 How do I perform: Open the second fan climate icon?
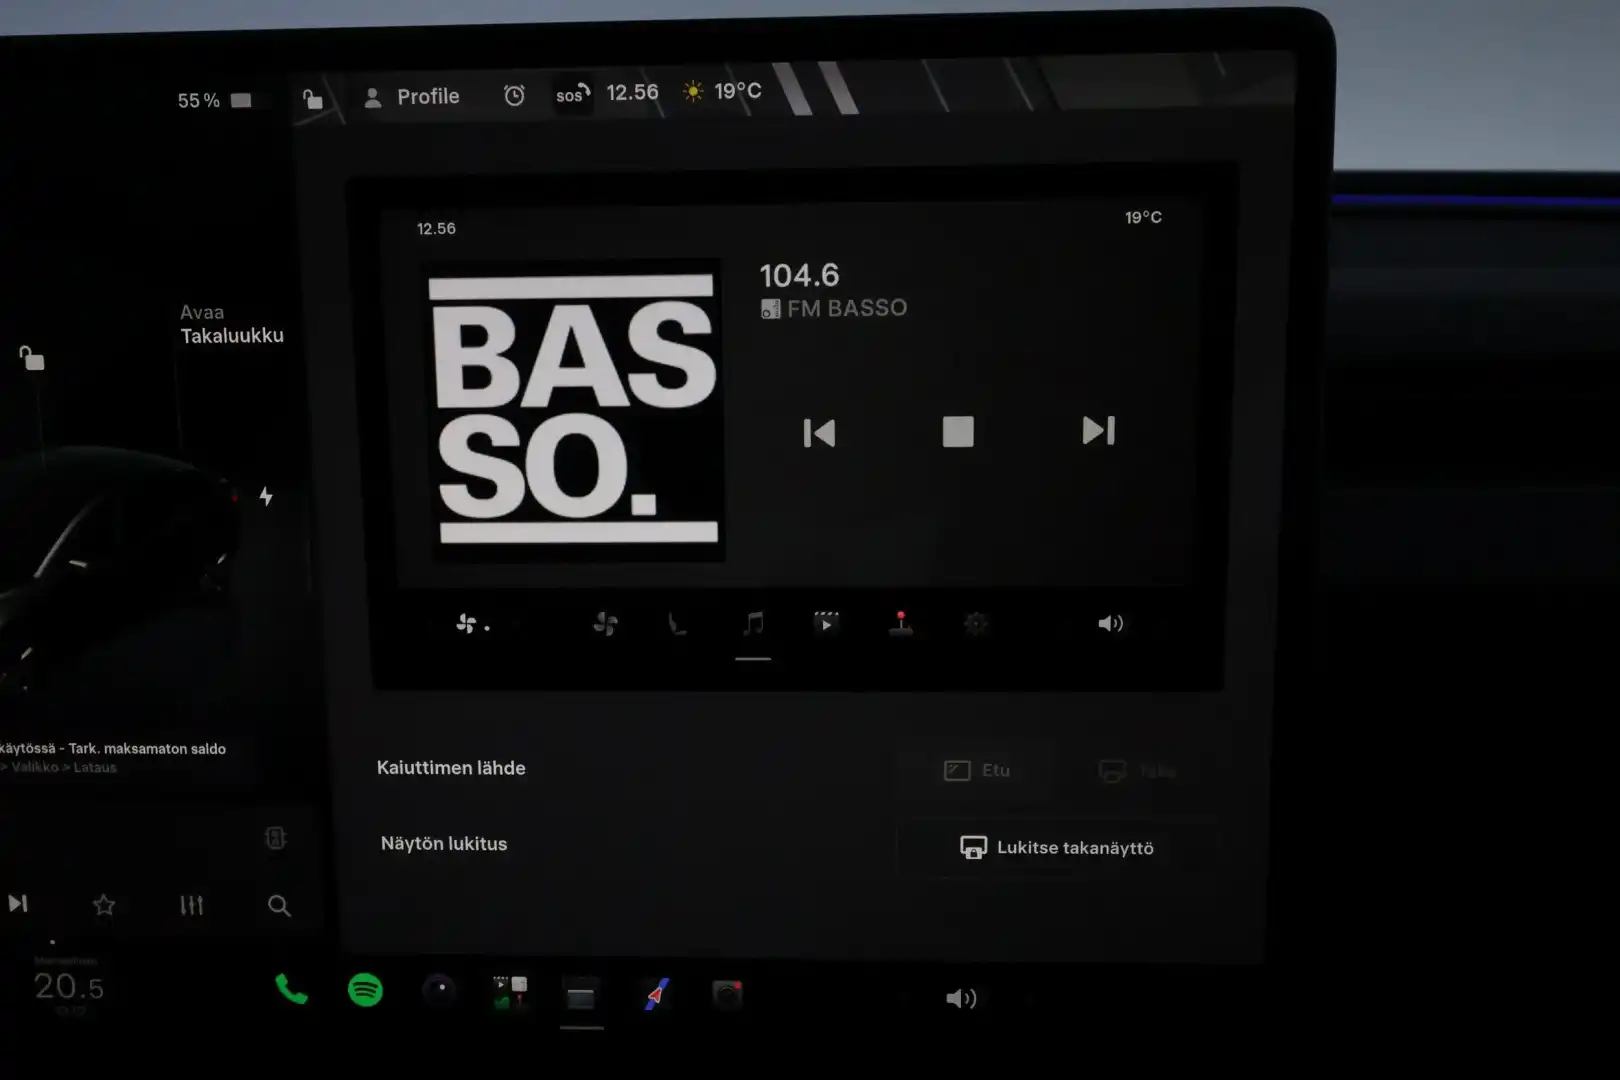point(605,624)
